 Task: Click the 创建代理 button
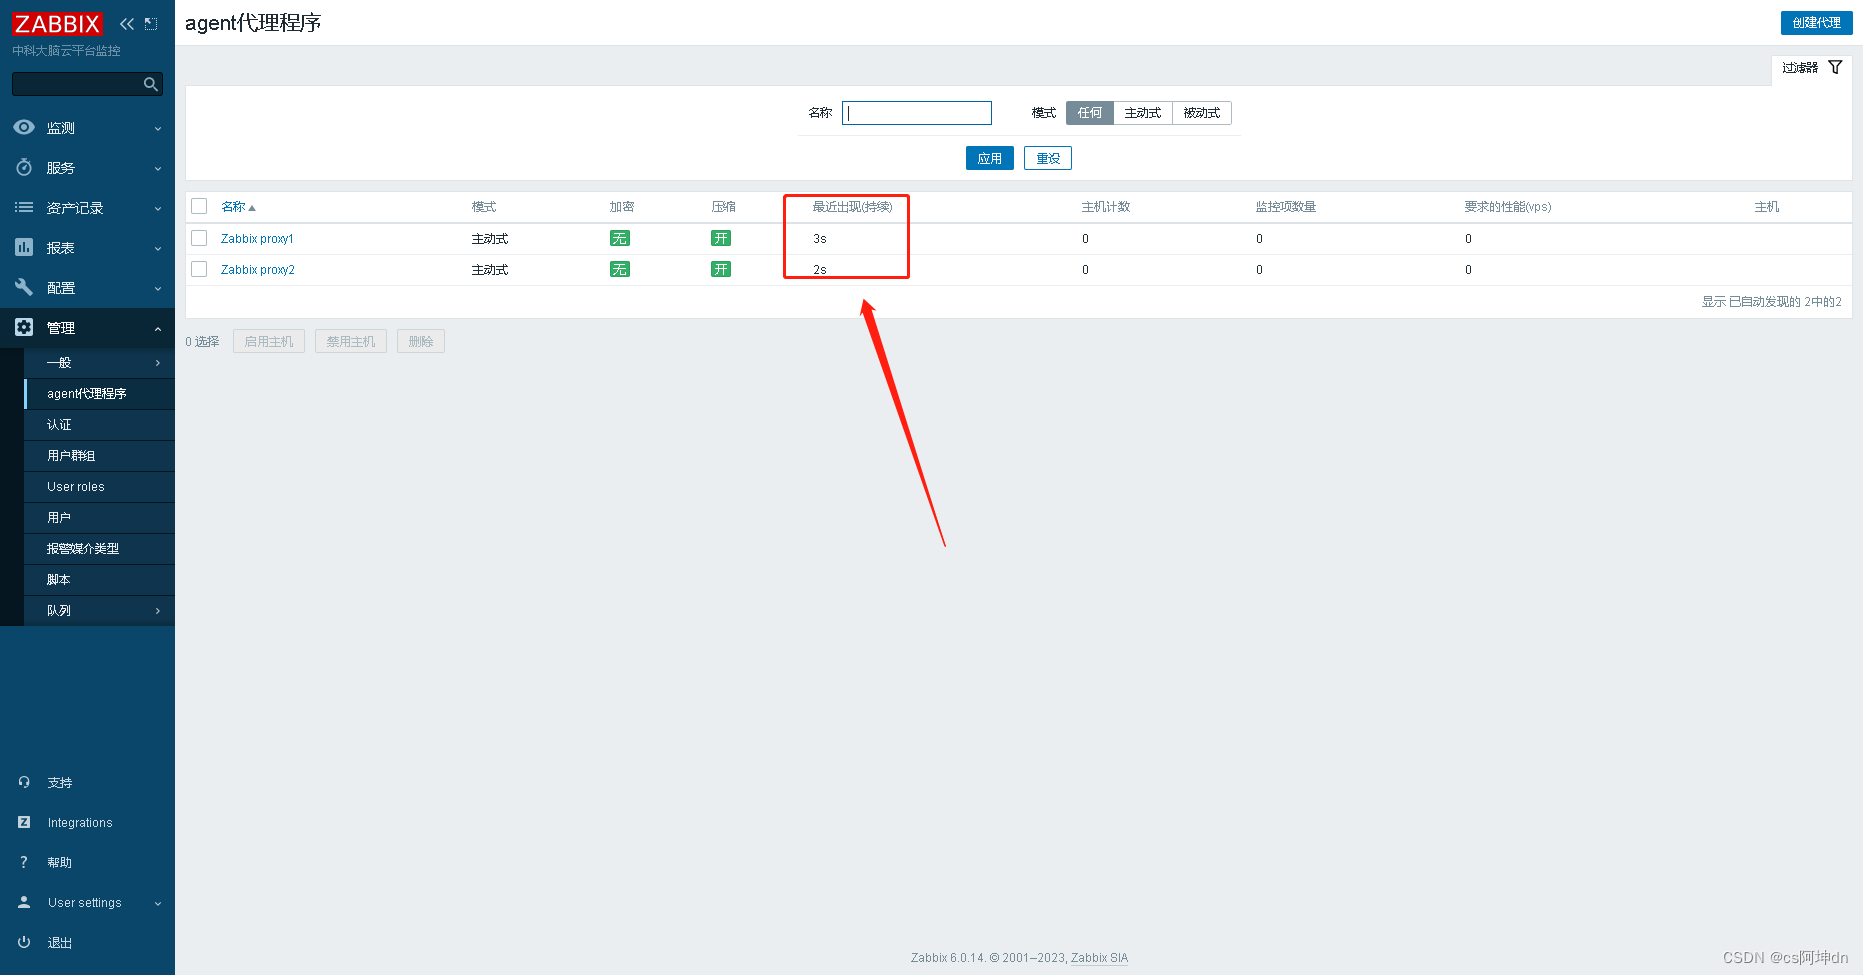coord(1816,23)
